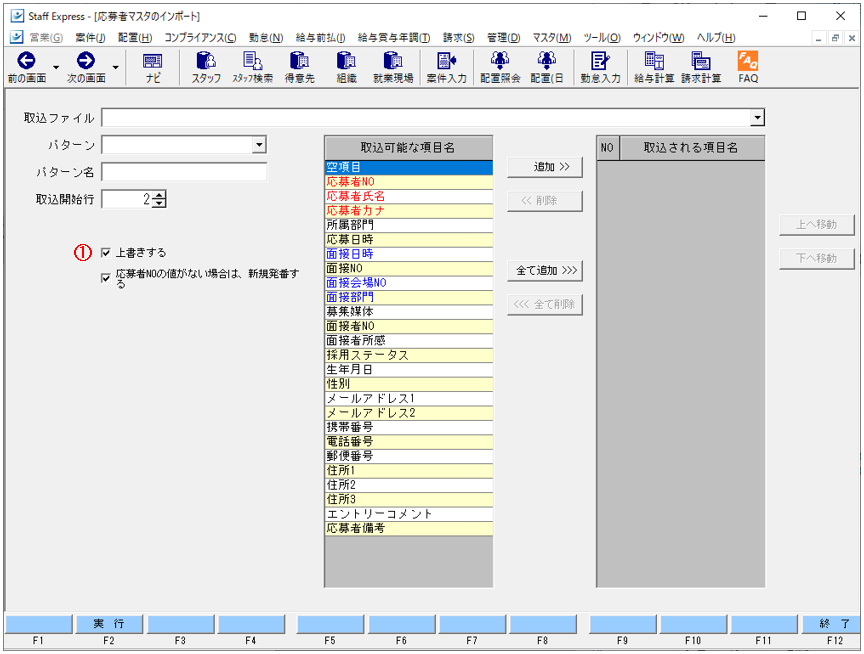Select 応募者カナ in the item list
Screen dimensions: 864x654
tap(409, 210)
